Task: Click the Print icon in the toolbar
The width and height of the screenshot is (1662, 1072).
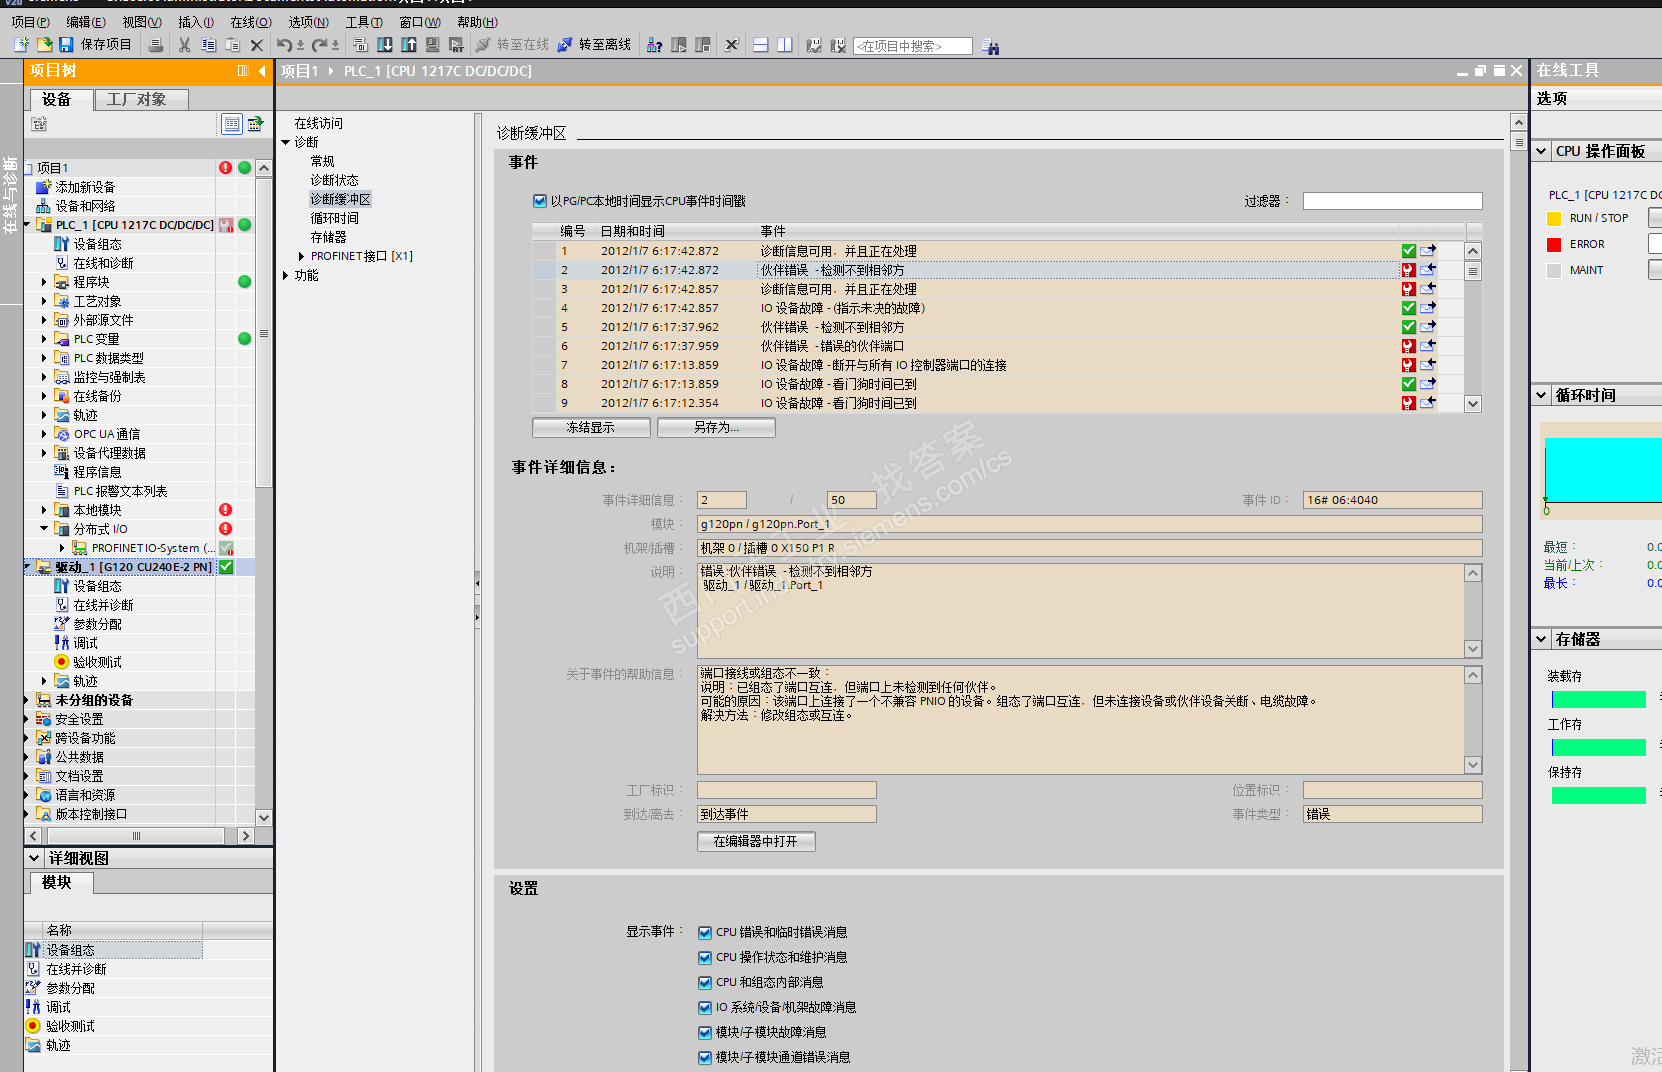Action: click(x=156, y=45)
